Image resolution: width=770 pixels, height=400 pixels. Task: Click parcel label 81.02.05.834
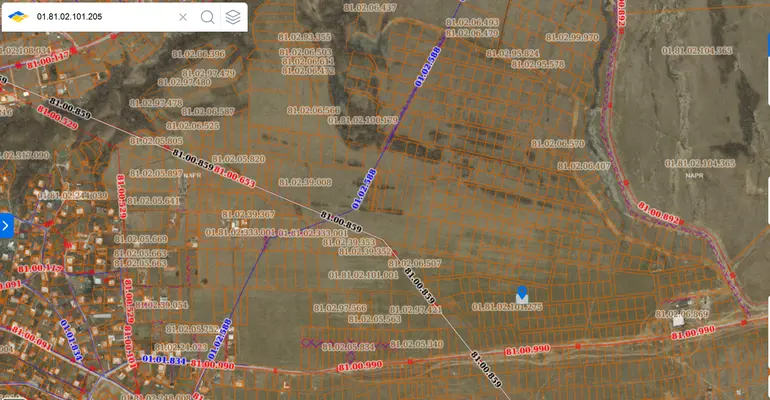pyautogui.click(x=349, y=347)
